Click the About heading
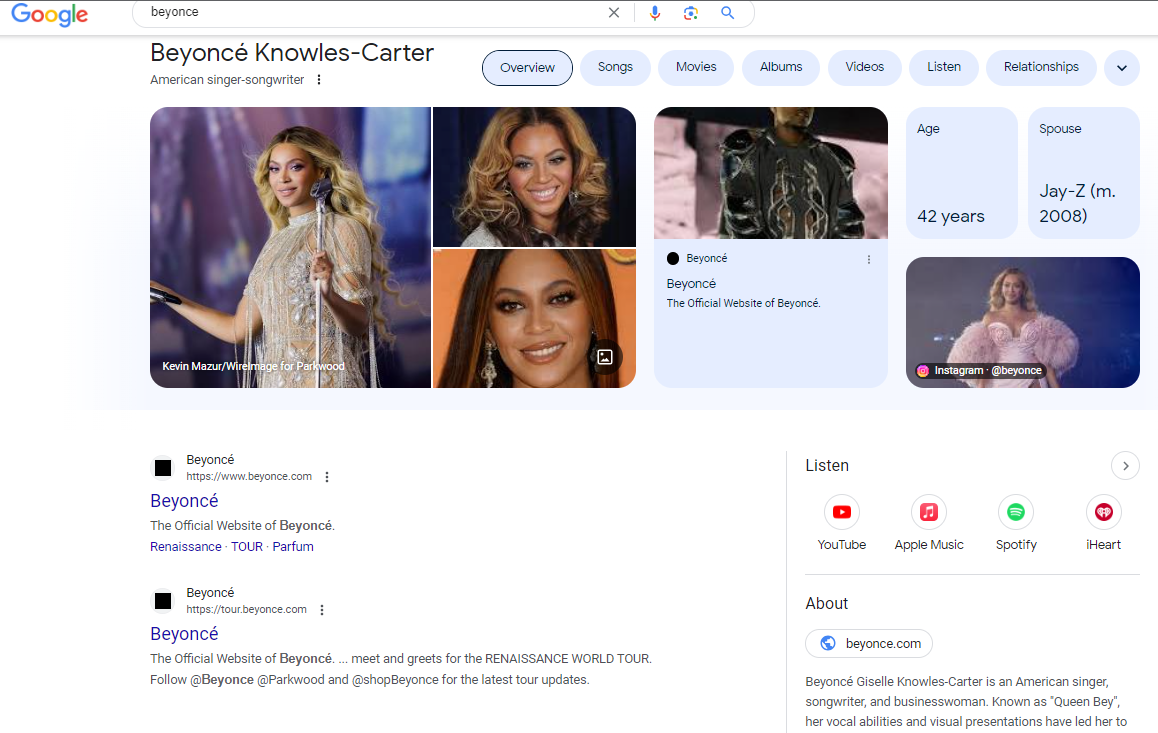Image resolution: width=1158 pixels, height=733 pixels. (x=826, y=604)
